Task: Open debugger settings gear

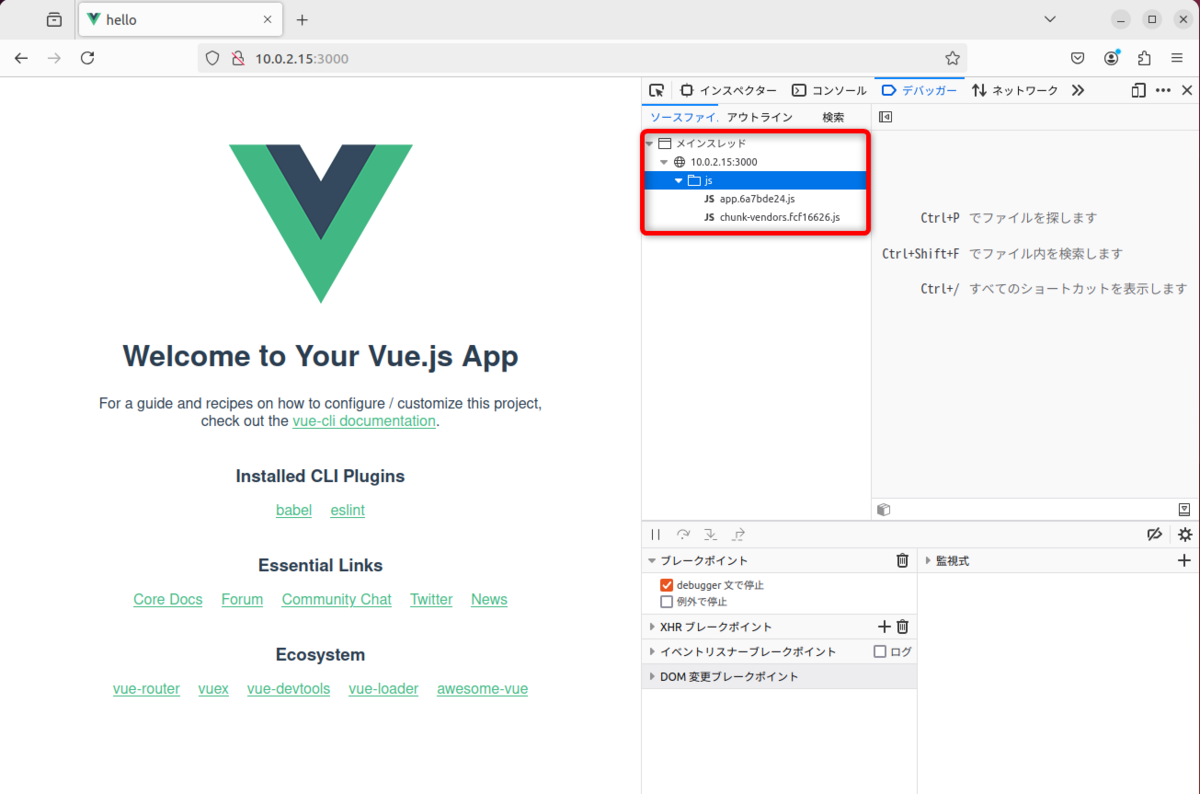Action: pyautogui.click(x=1185, y=535)
